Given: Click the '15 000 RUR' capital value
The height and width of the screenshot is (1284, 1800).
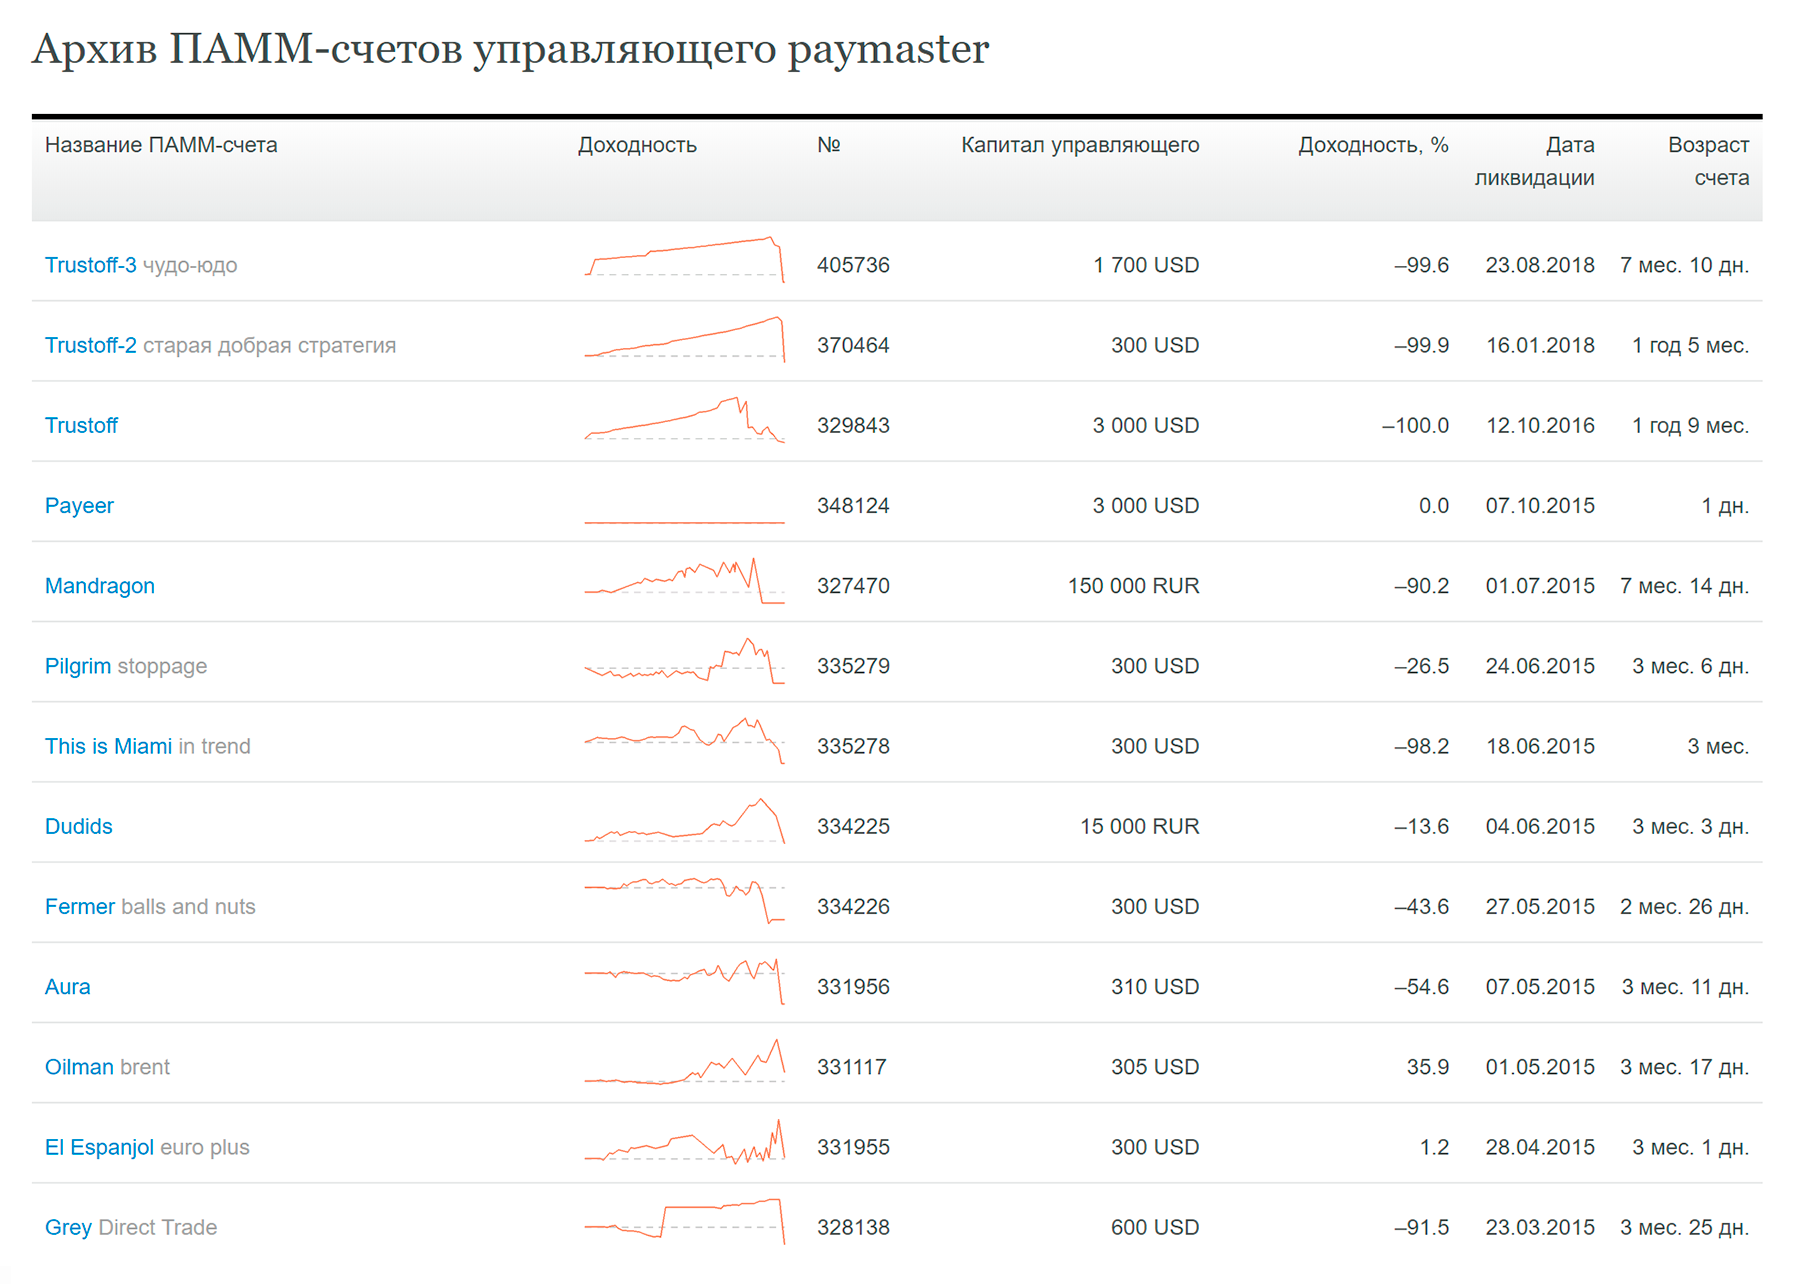Looking at the screenshot, I should click(1140, 826).
